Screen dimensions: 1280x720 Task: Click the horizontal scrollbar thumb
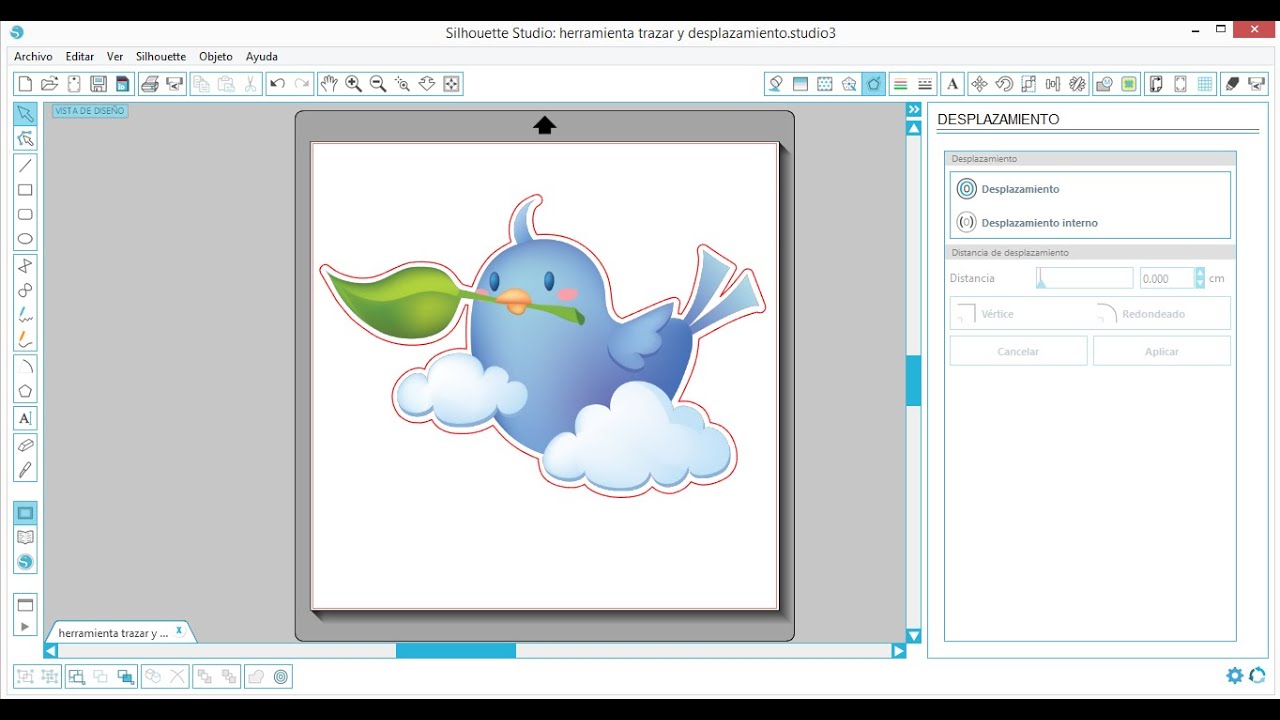pos(456,651)
